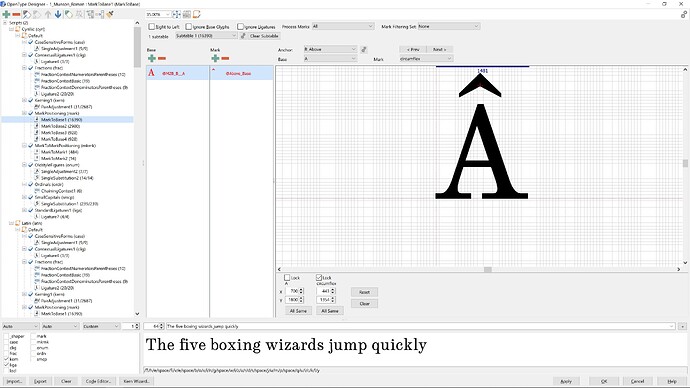
Task: Toggle the Right to Left checkbox
Action: click(x=151, y=27)
